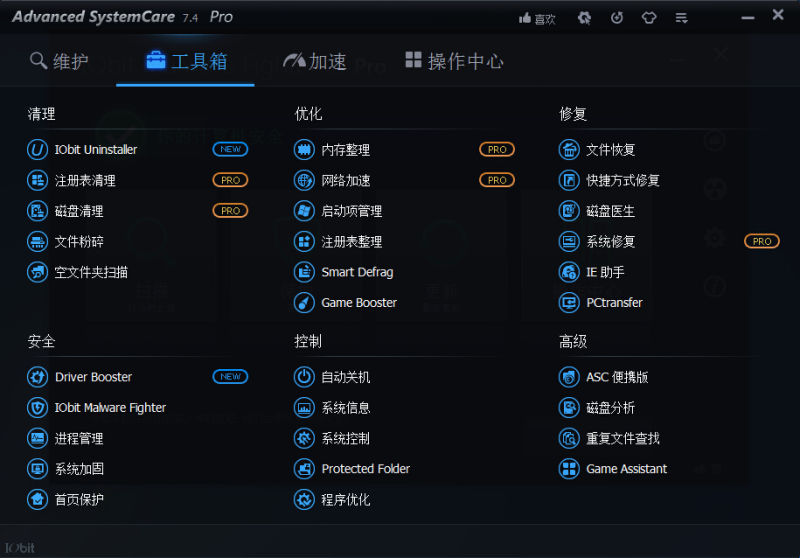Click the PRO badge next to 系统修复
800x558 pixels.
[762, 242]
